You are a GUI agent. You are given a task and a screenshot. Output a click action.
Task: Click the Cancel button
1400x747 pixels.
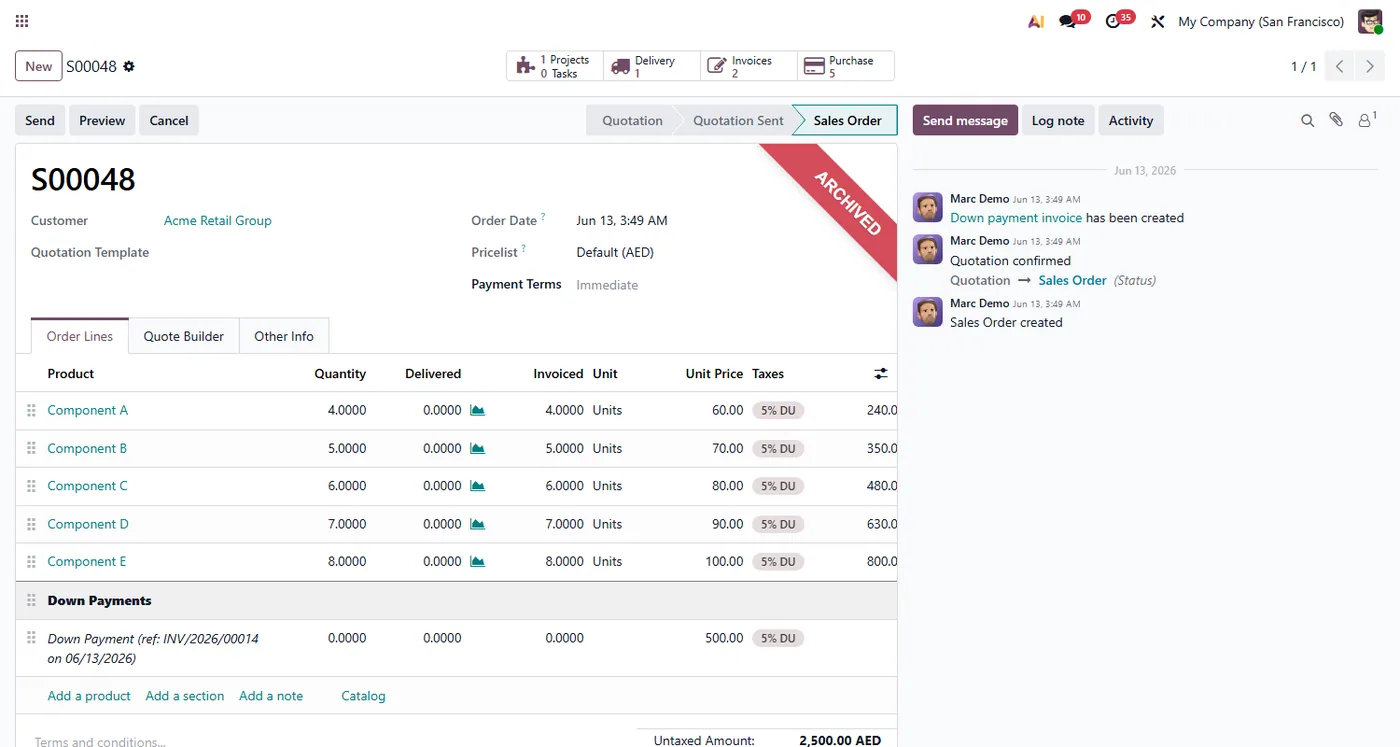[x=169, y=121]
